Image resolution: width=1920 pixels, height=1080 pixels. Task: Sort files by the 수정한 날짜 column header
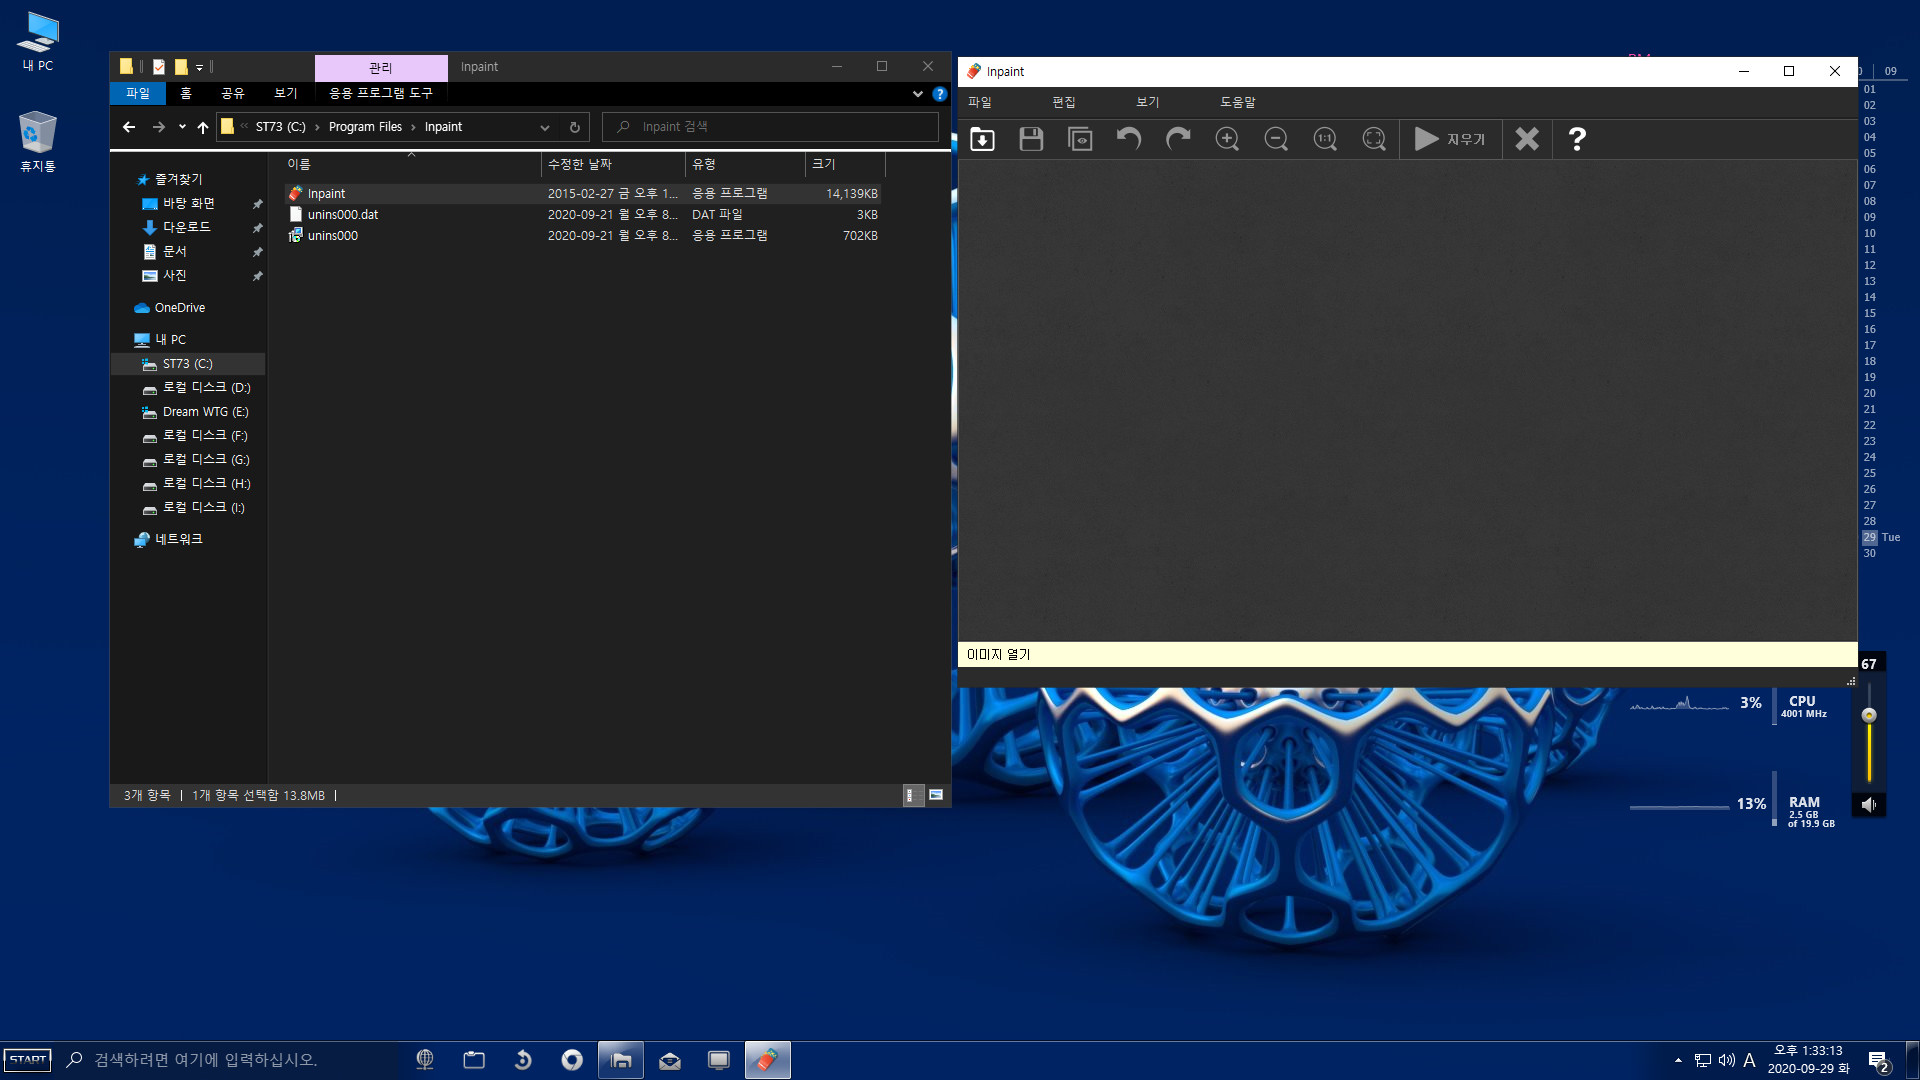coord(613,164)
